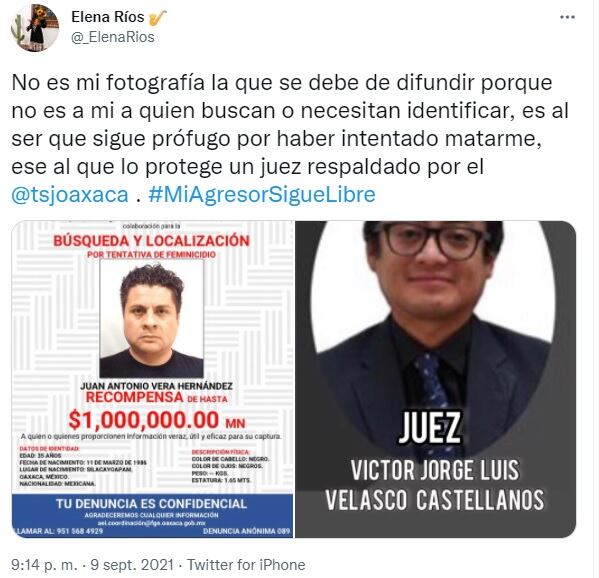The height and width of the screenshot is (578, 599).
Task: Click the blue Tu Denuncia es Confidencial banner
Action: click(152, 516)
